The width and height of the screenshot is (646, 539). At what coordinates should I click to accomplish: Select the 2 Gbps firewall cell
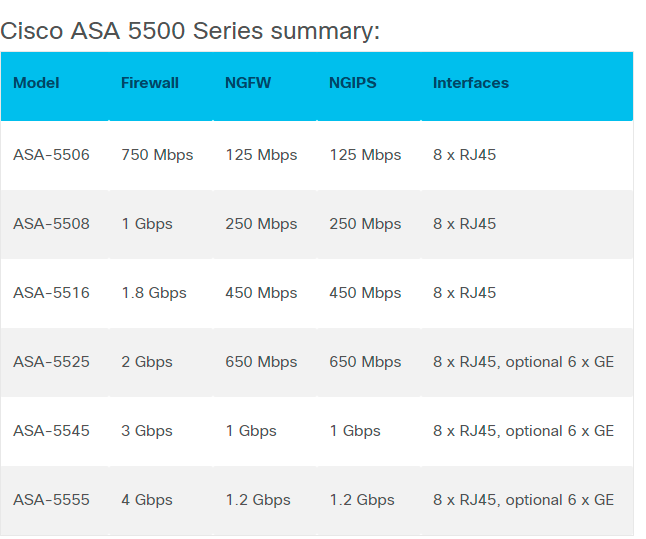click(x=147, y=362)
